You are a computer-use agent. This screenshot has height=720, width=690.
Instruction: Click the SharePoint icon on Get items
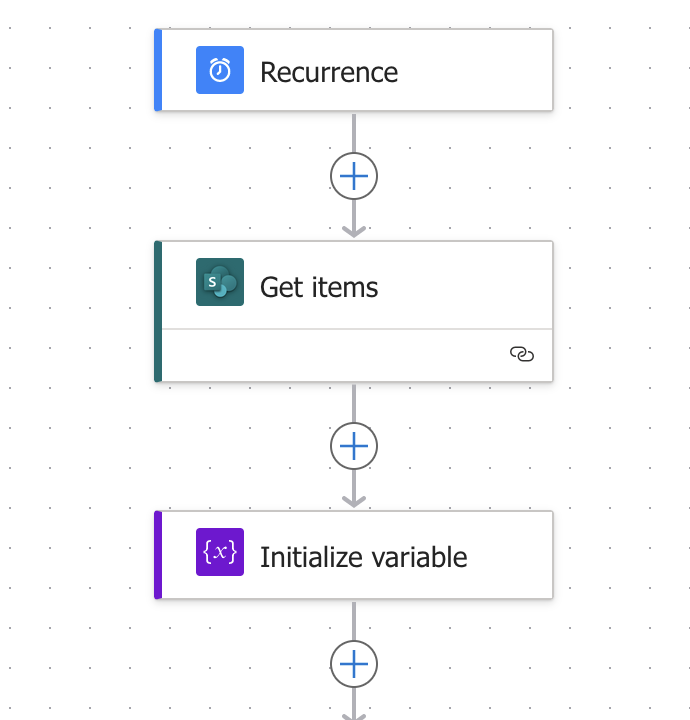[220, 282]
